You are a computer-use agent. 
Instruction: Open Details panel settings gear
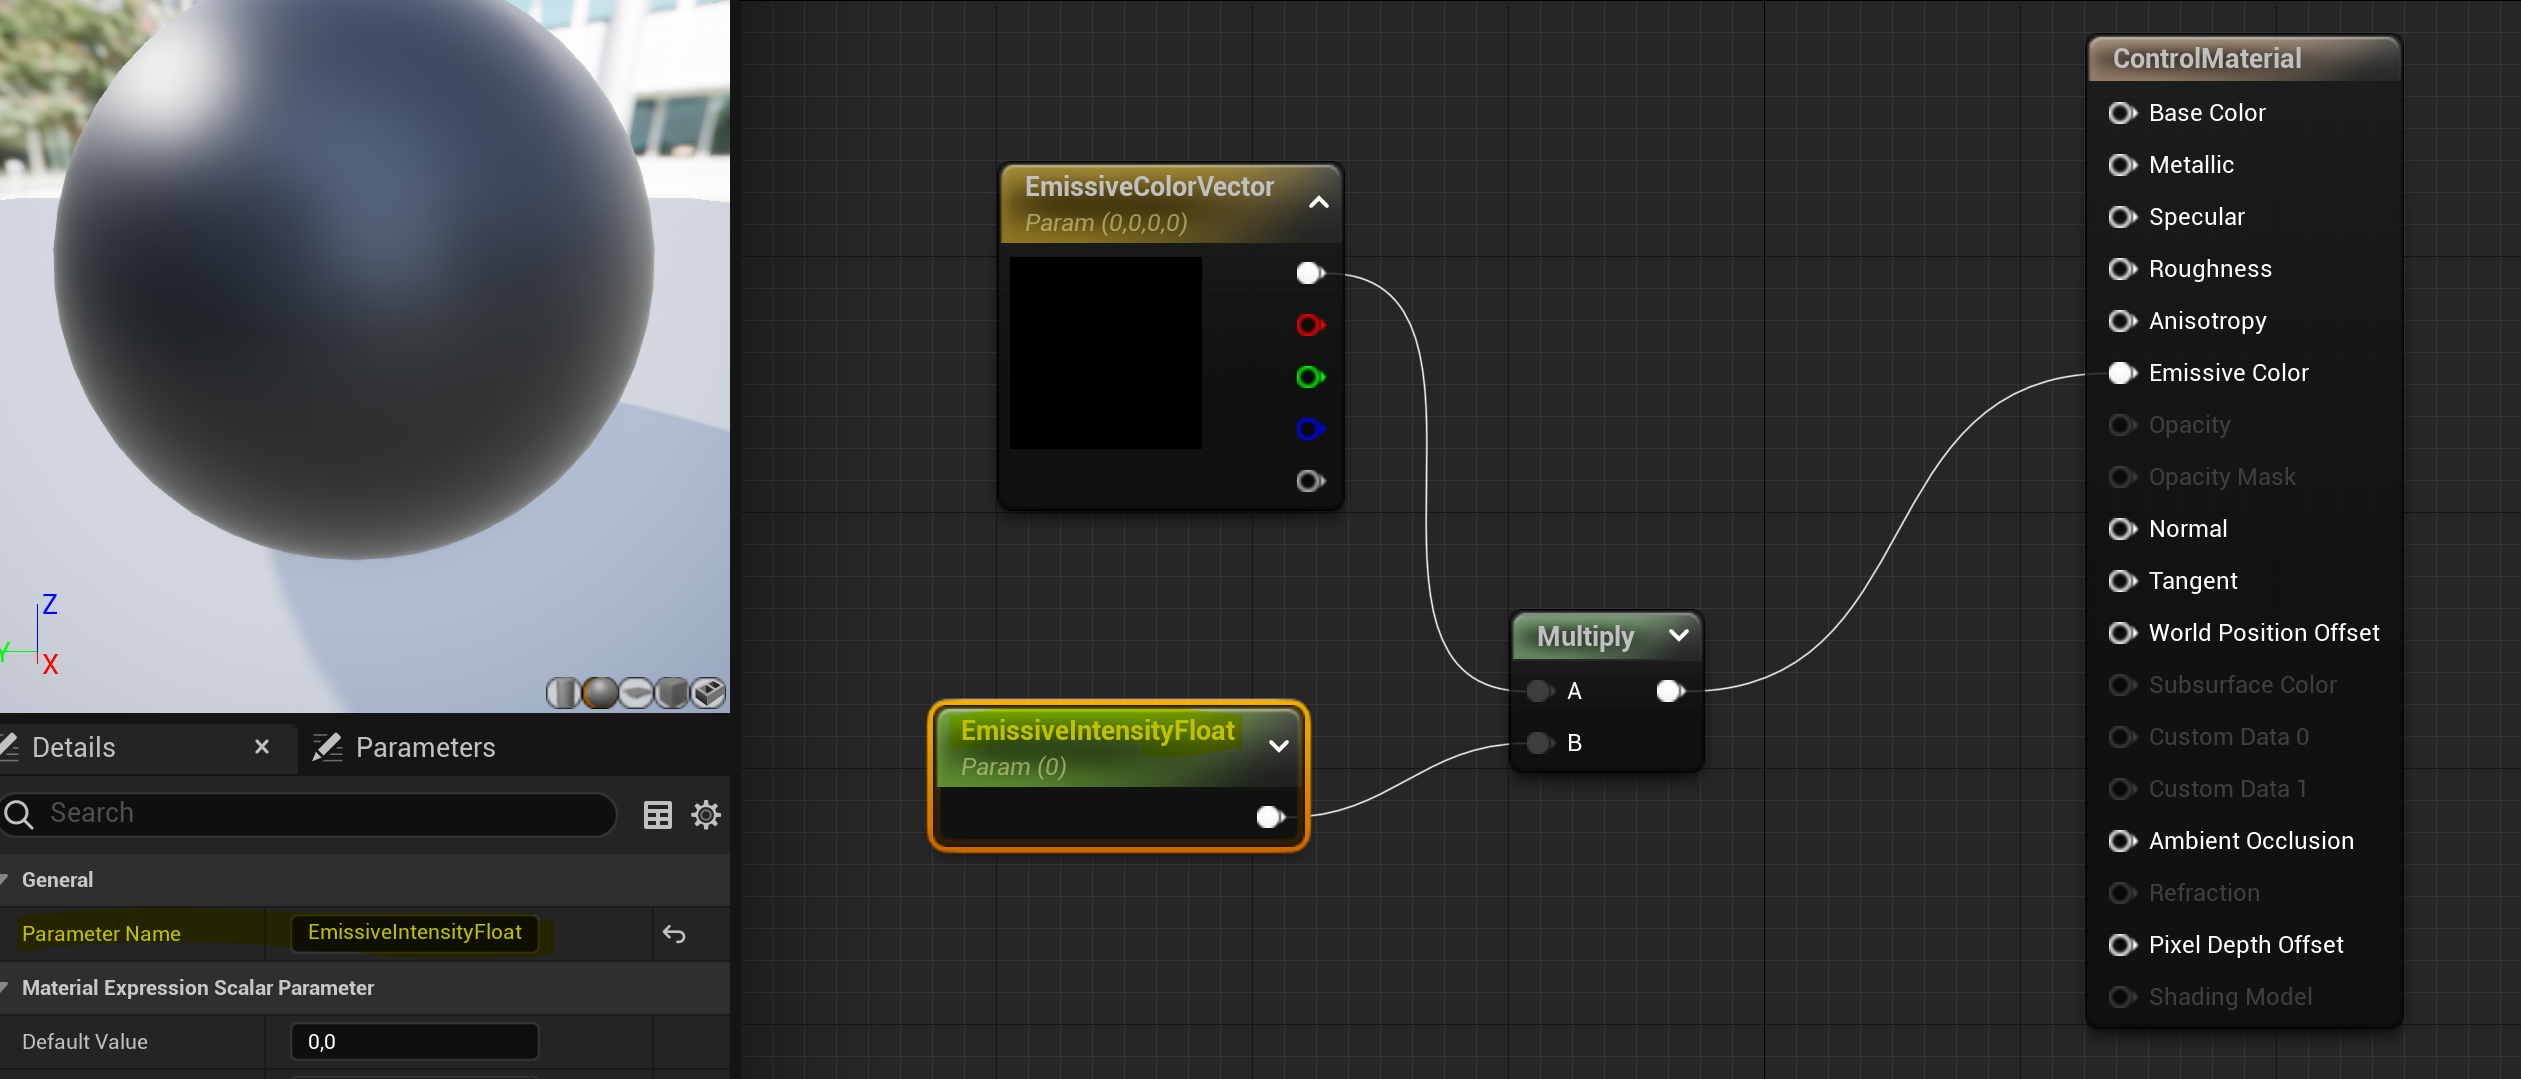click(706, 815)
